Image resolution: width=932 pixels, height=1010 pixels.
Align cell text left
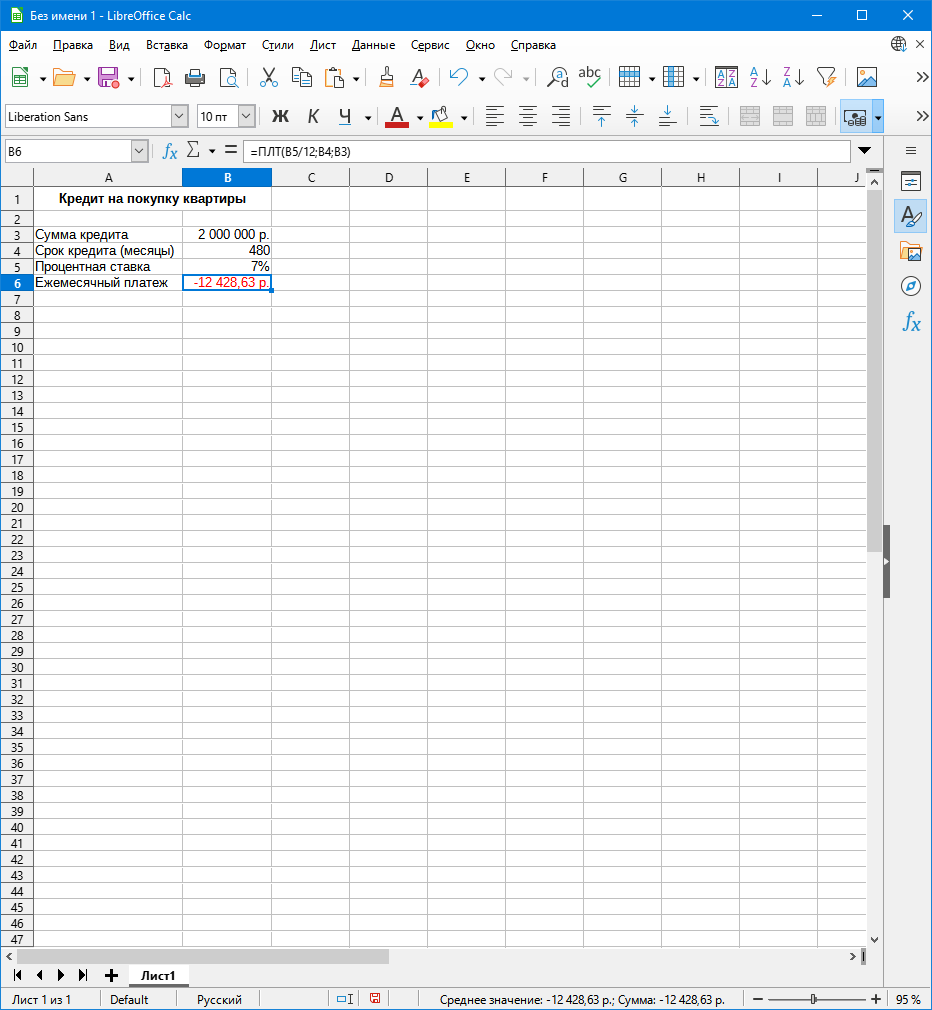pyautogui.click(x=495, y=117)
